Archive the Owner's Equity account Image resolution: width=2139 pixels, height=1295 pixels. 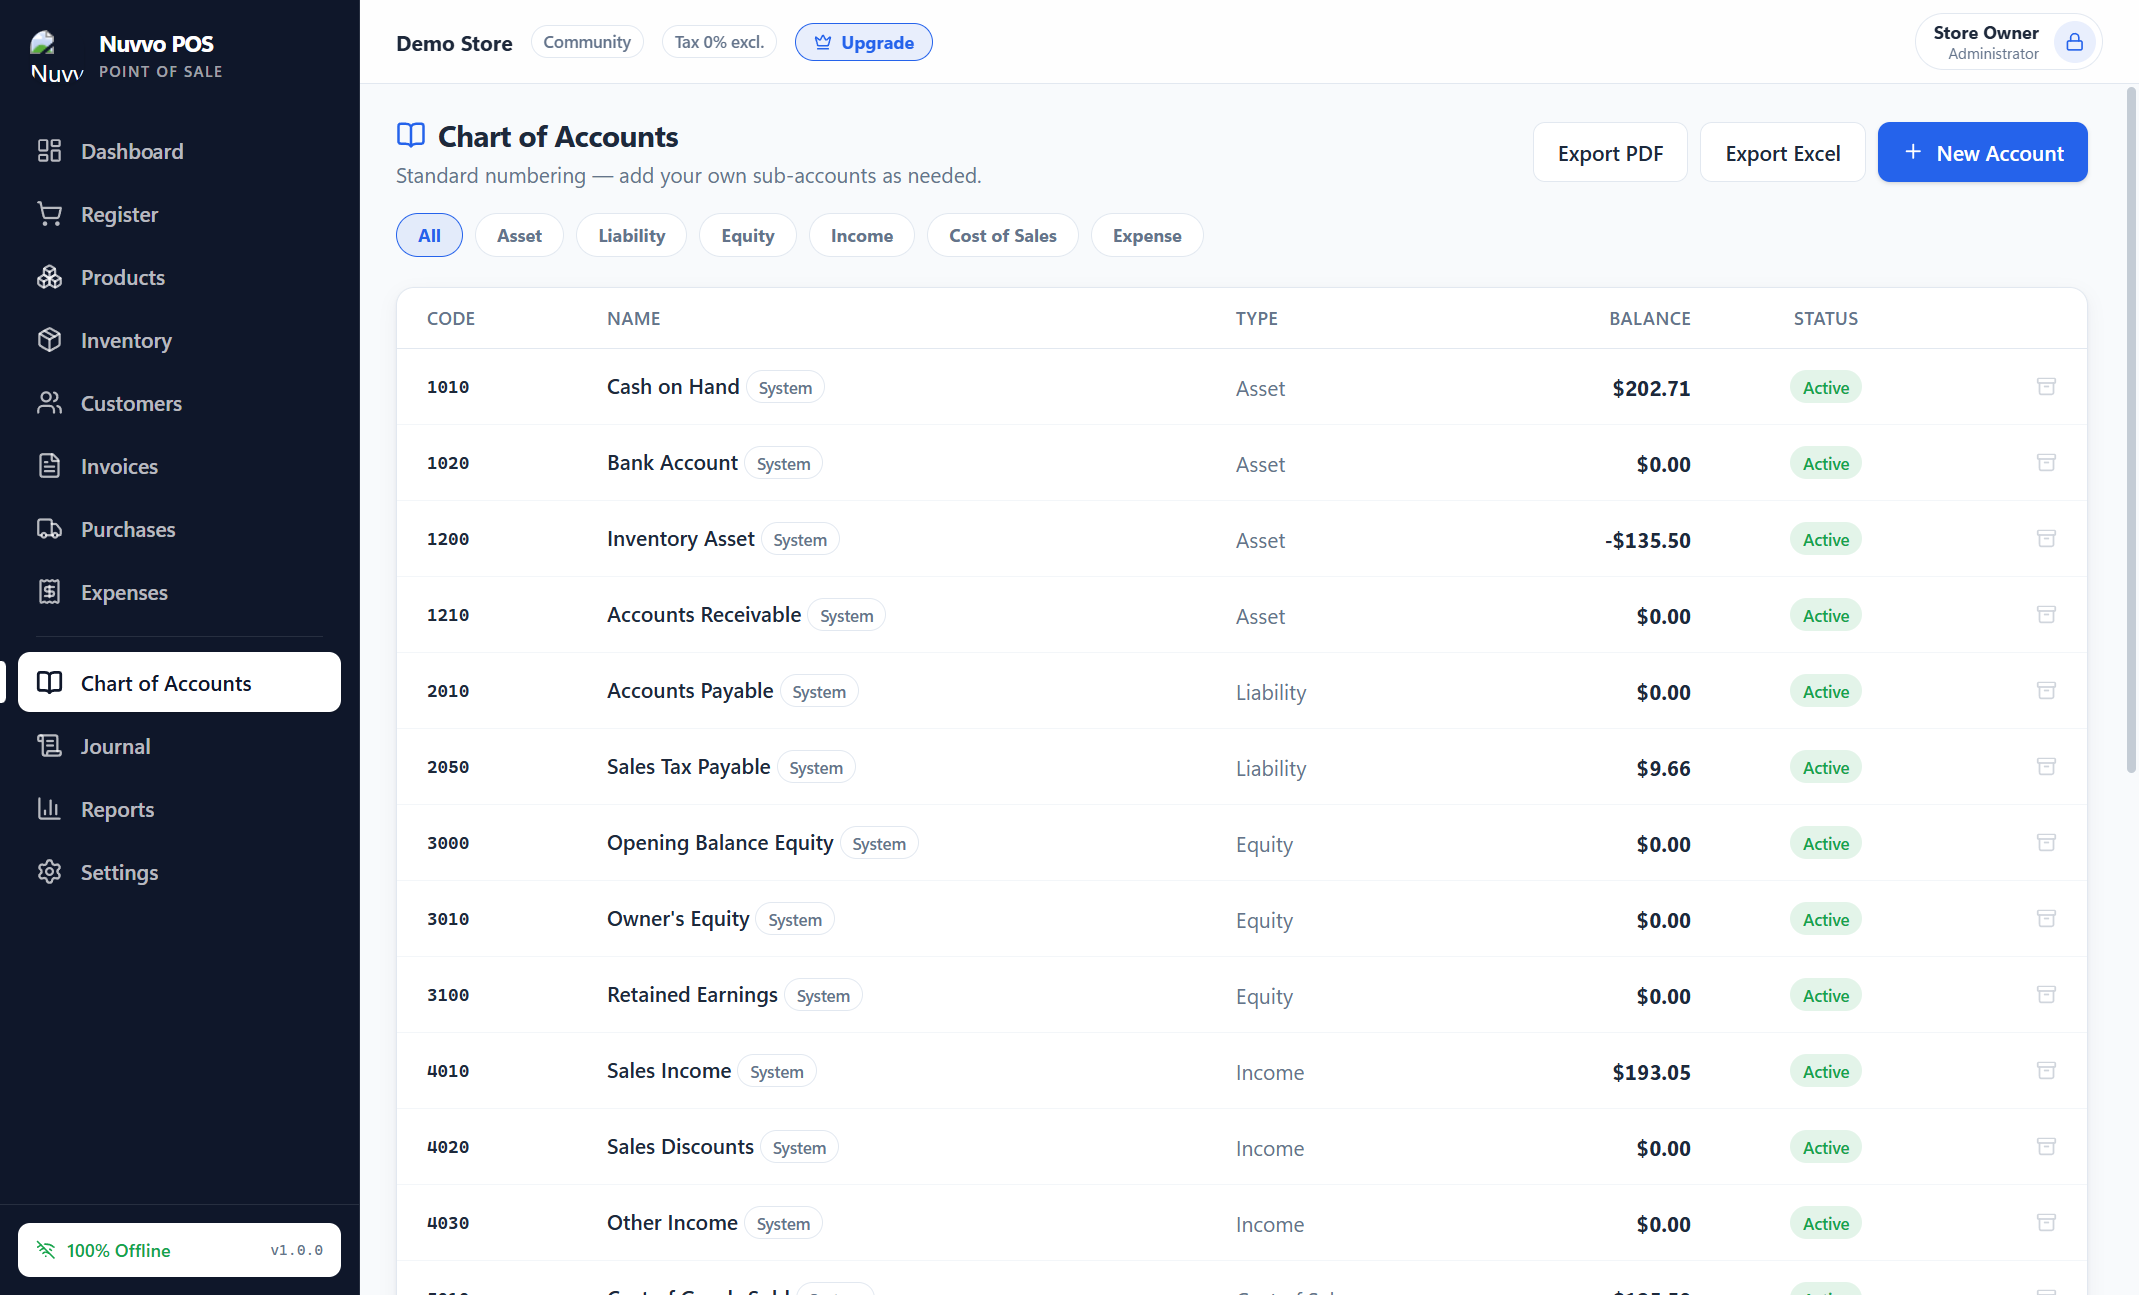pyautogui.click(x=2046, y=919)
